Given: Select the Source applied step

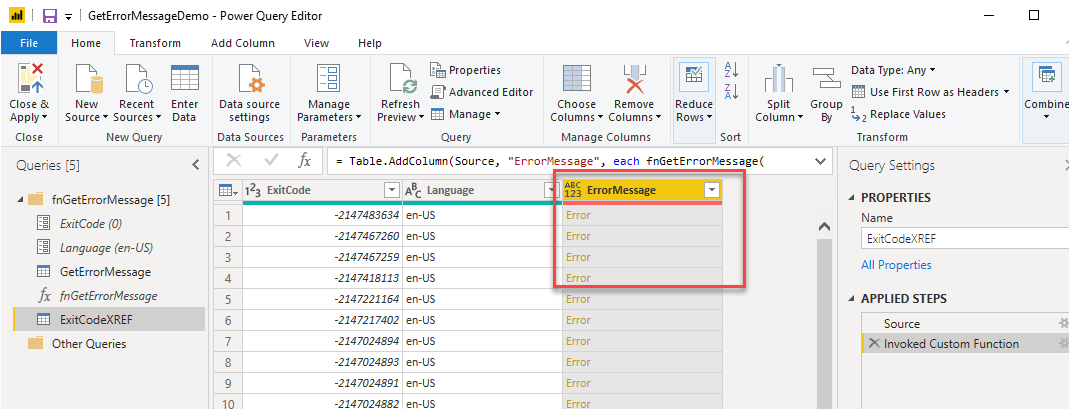Looking at the screenshot, I should point(901,324).
